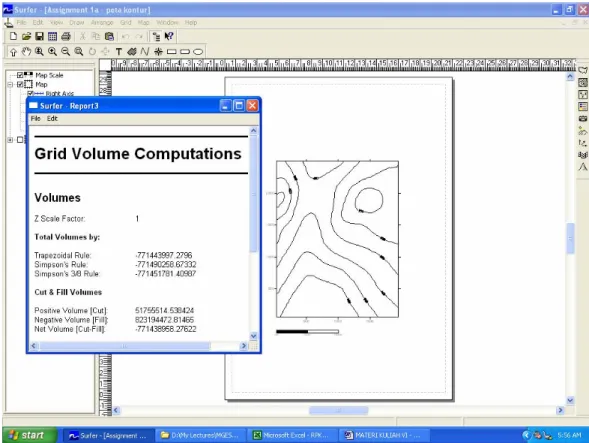Viewport: 589px width, 443px height.
Task: Choose the Select arrow tool
Action: (13, 52)
